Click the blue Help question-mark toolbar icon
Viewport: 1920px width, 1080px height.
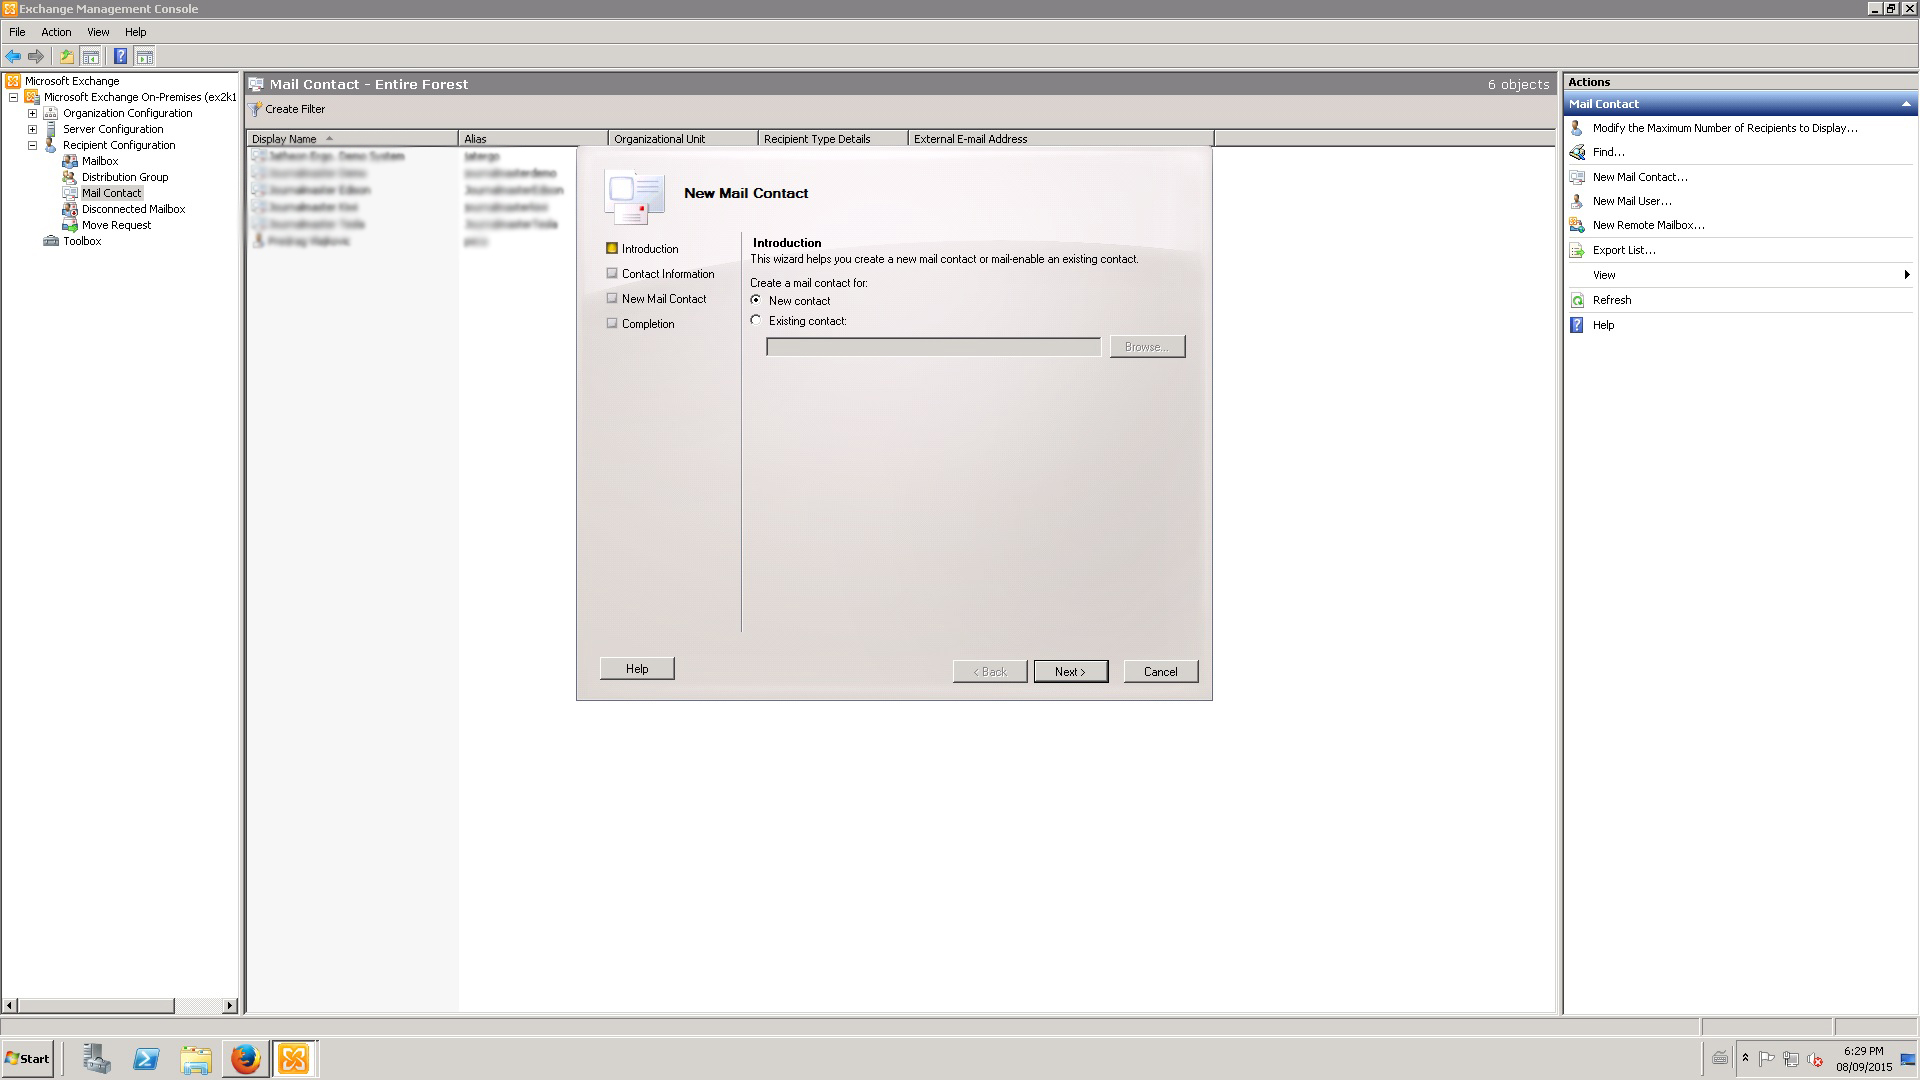(120, 57)
